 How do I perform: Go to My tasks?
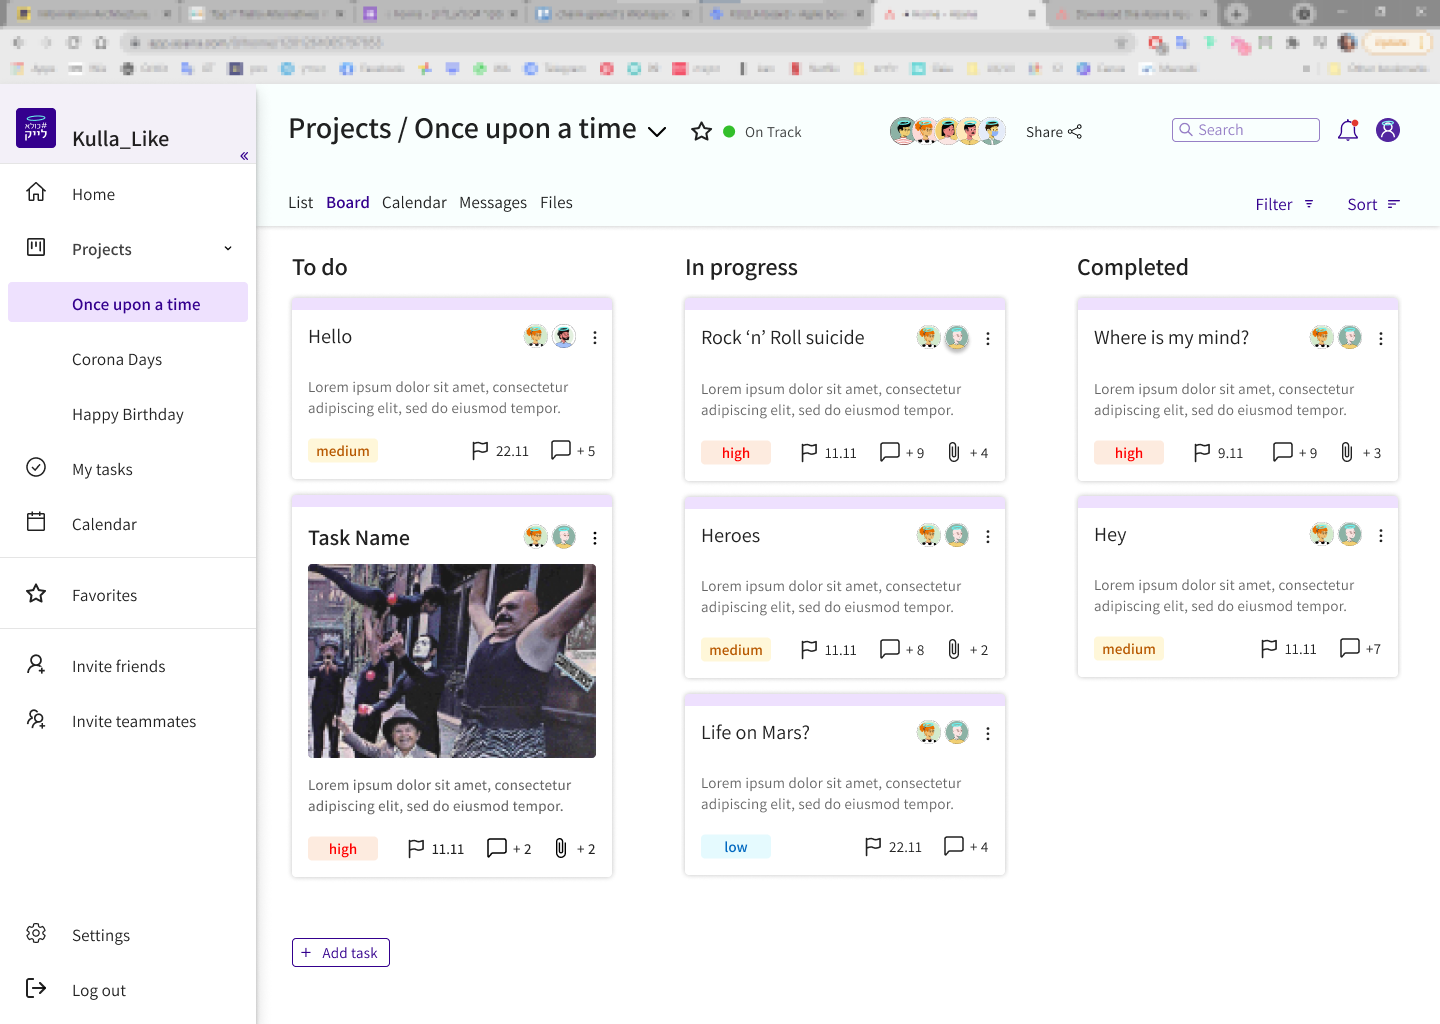pos(102,469)
